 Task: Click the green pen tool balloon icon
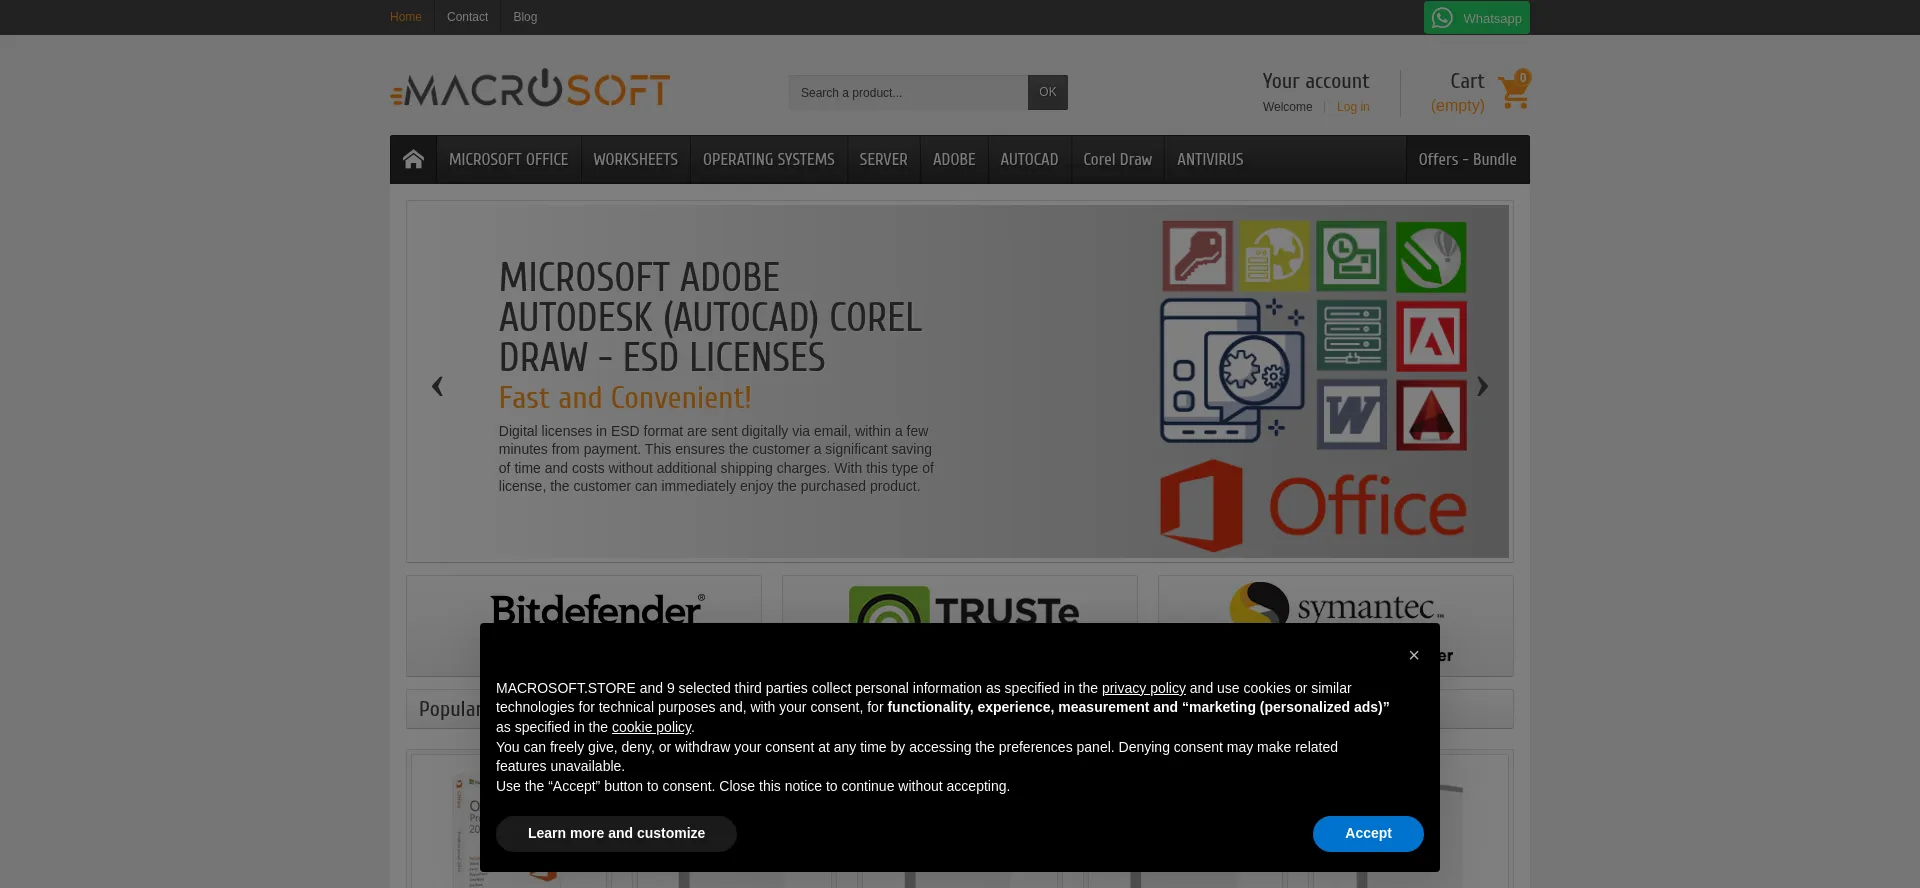[x=1431, y=257]
